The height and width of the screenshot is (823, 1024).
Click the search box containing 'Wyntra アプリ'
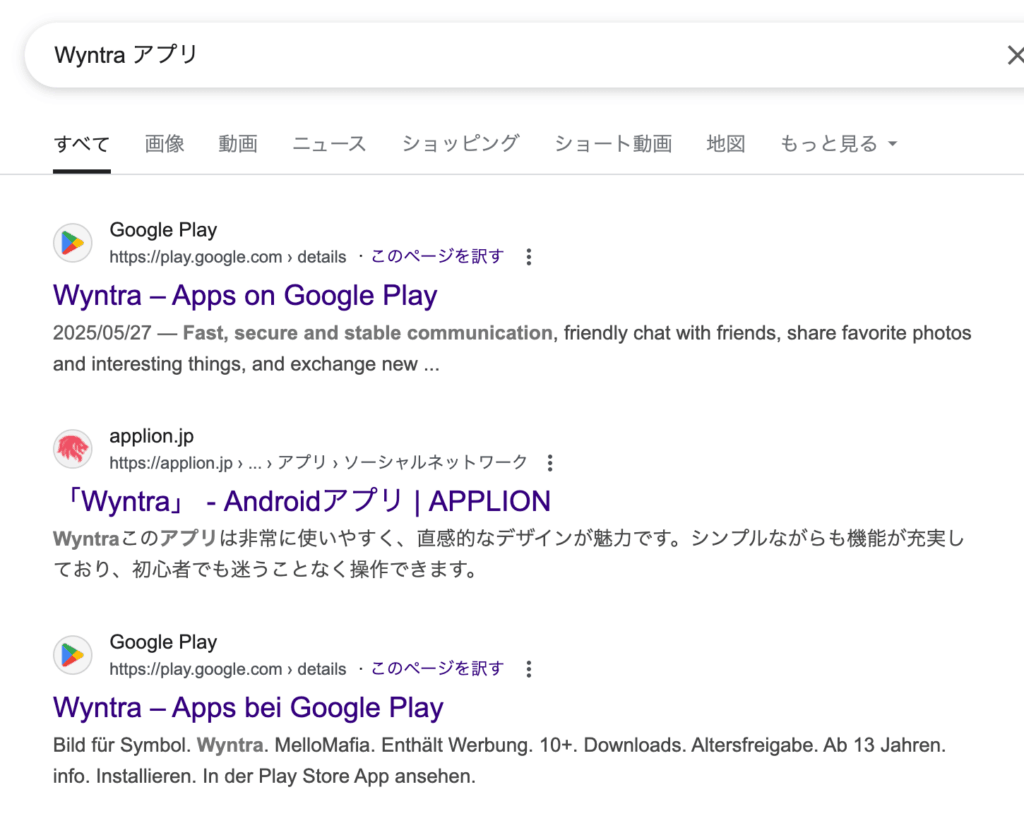coord(524,56)
